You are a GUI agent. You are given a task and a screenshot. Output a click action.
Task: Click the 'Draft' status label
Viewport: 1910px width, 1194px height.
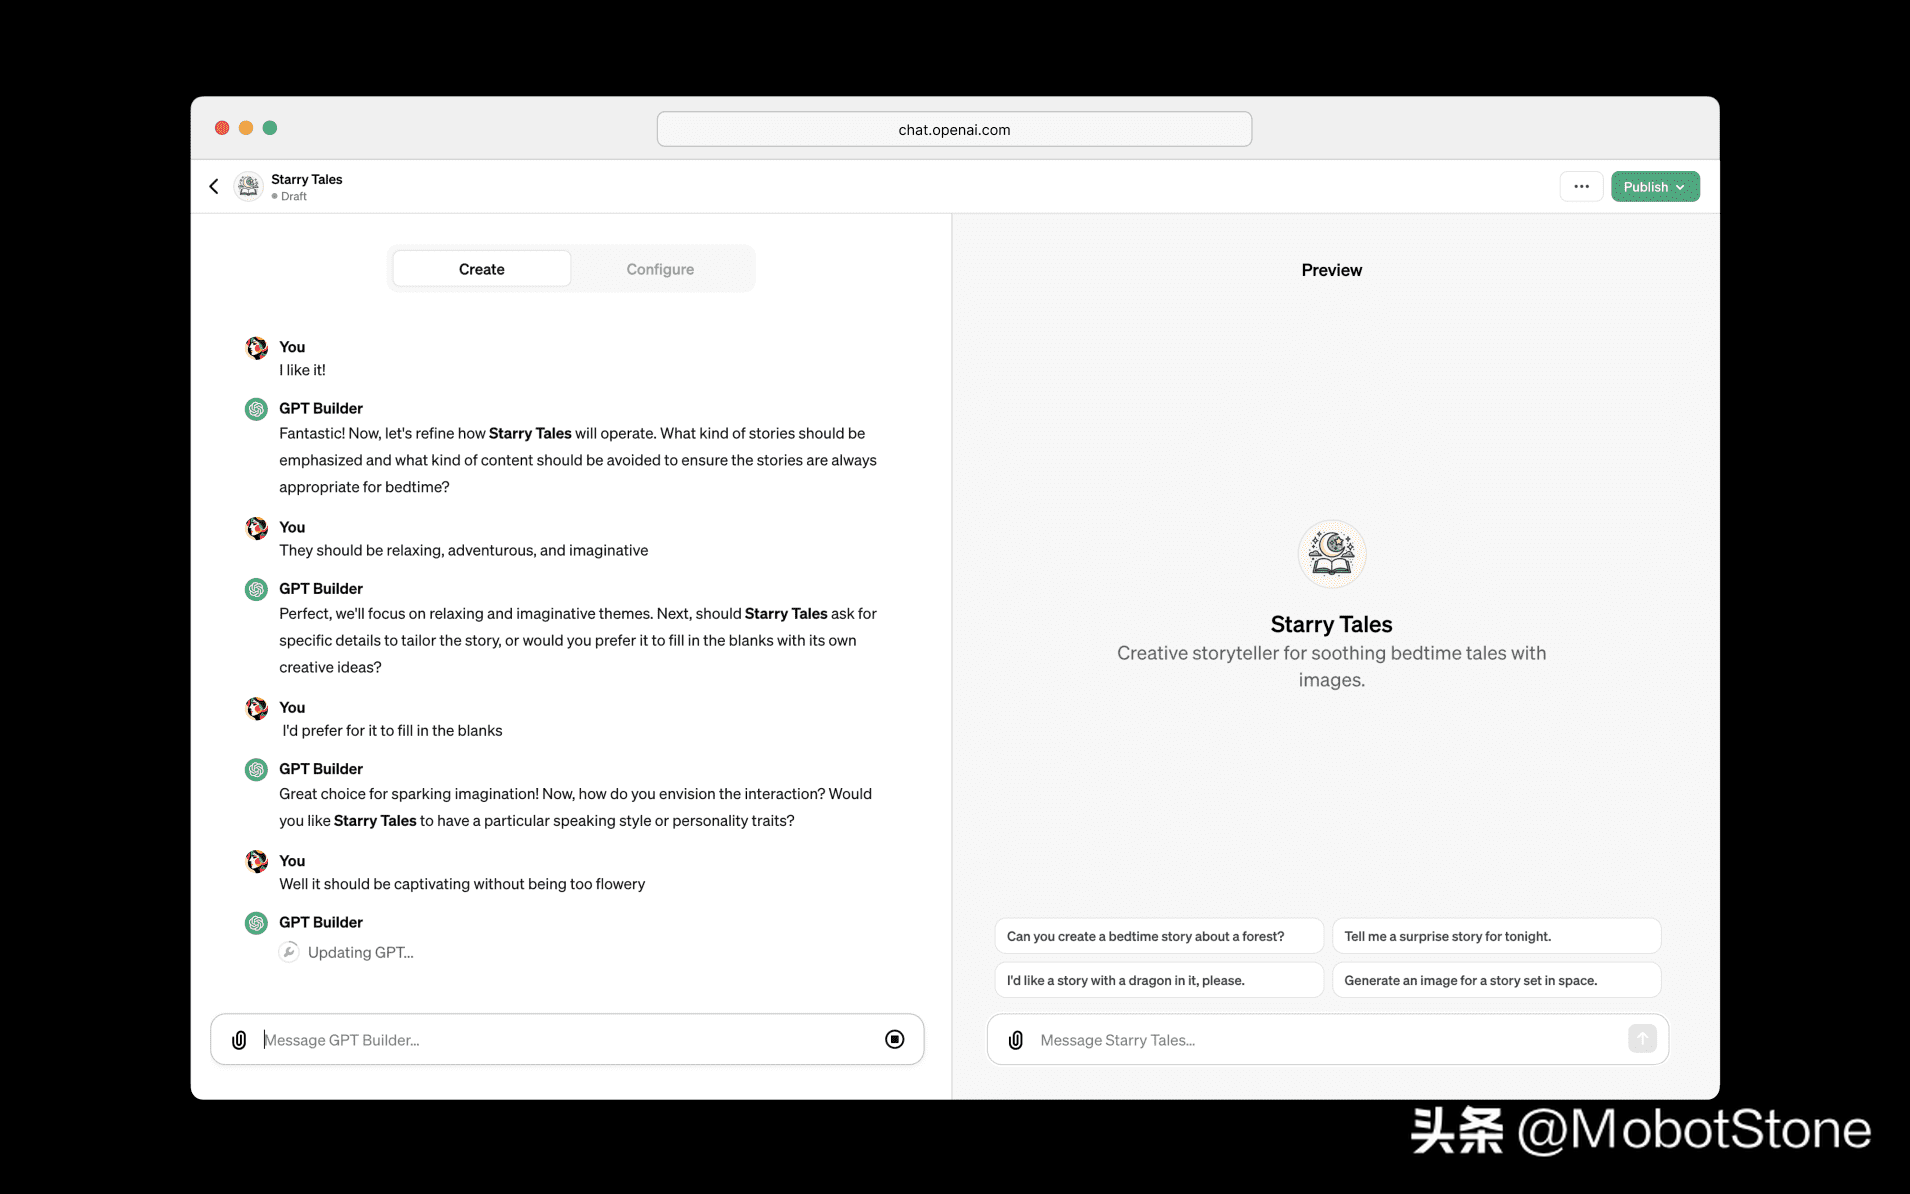tap(293, 196)
